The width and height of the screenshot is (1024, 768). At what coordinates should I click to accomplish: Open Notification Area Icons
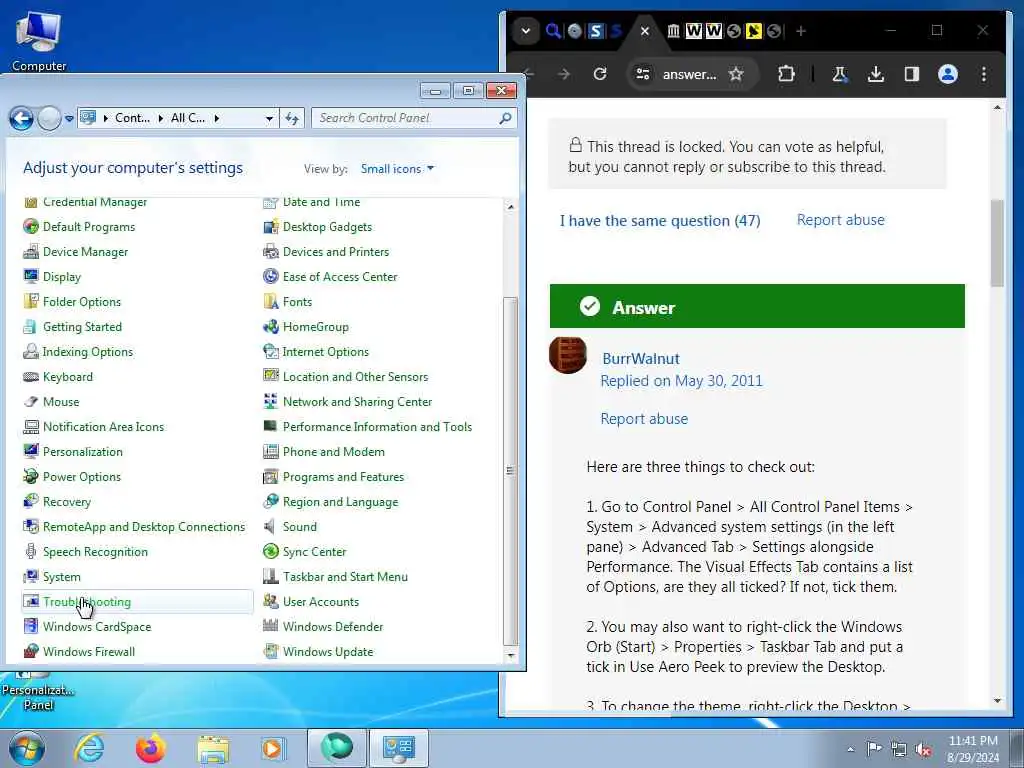pos(103,426)
